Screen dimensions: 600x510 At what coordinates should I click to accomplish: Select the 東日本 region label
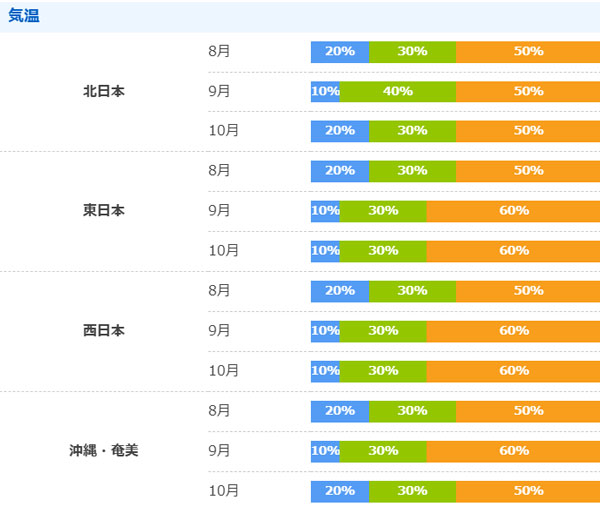[104, 210]
